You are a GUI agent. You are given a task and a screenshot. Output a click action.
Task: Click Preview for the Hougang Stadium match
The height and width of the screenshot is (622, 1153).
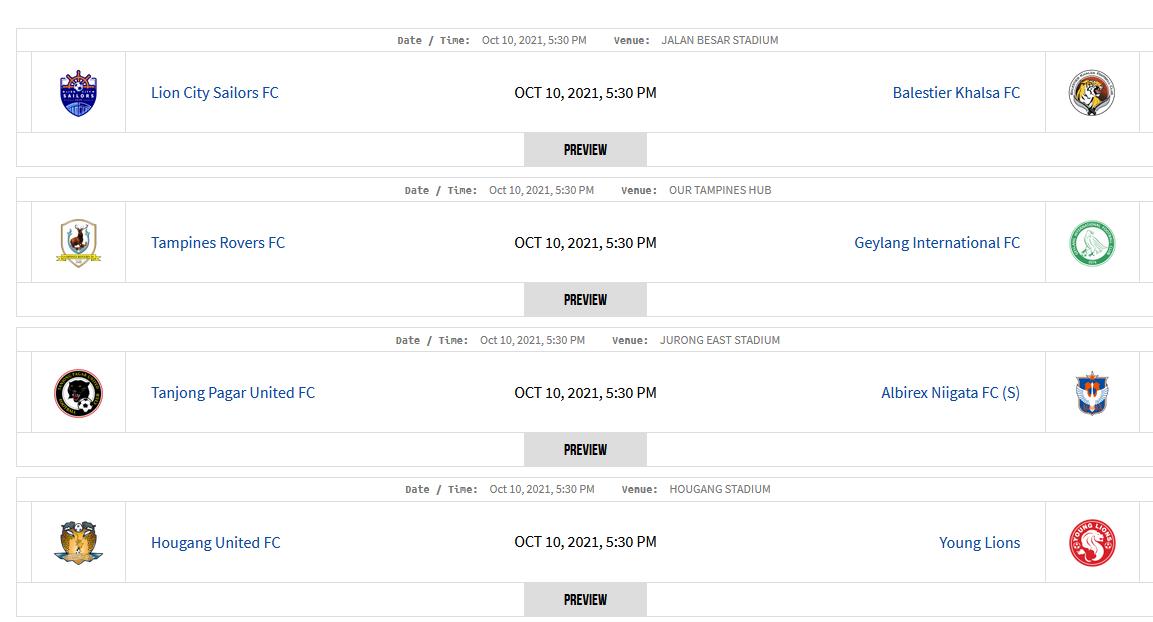tap(585, 599)
